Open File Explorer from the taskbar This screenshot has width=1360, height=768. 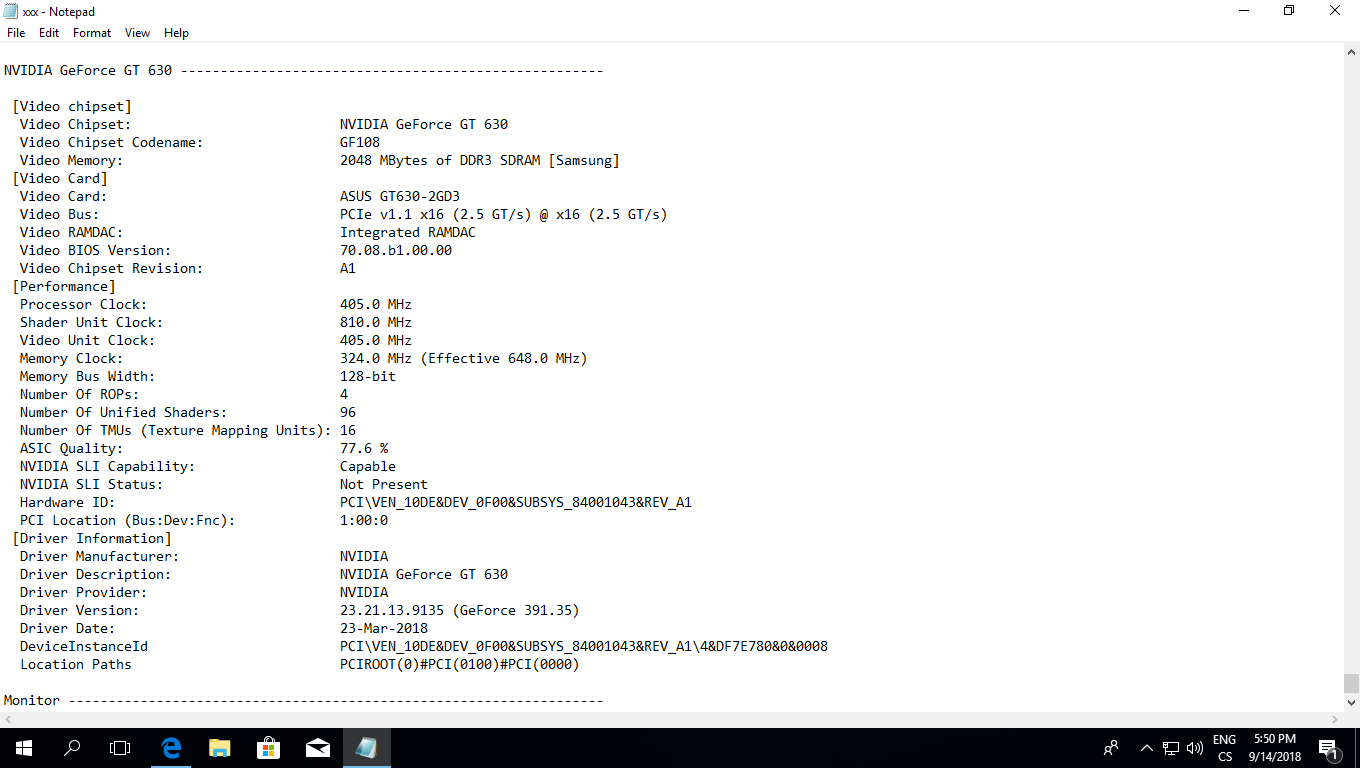(x=220, y=748)
